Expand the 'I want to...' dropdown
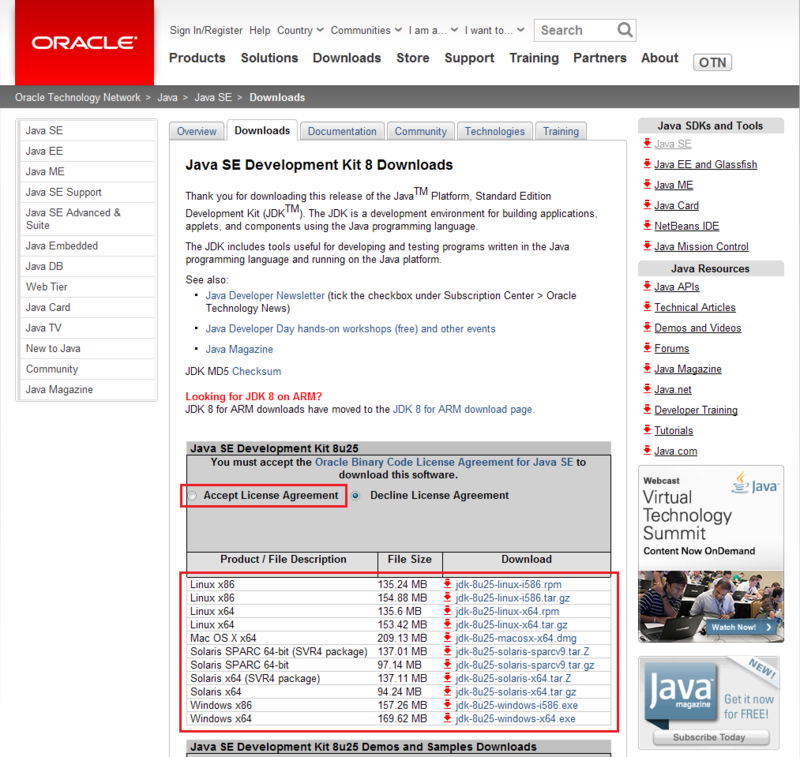Viewport: 800px width, 757px height. [494, 31]
